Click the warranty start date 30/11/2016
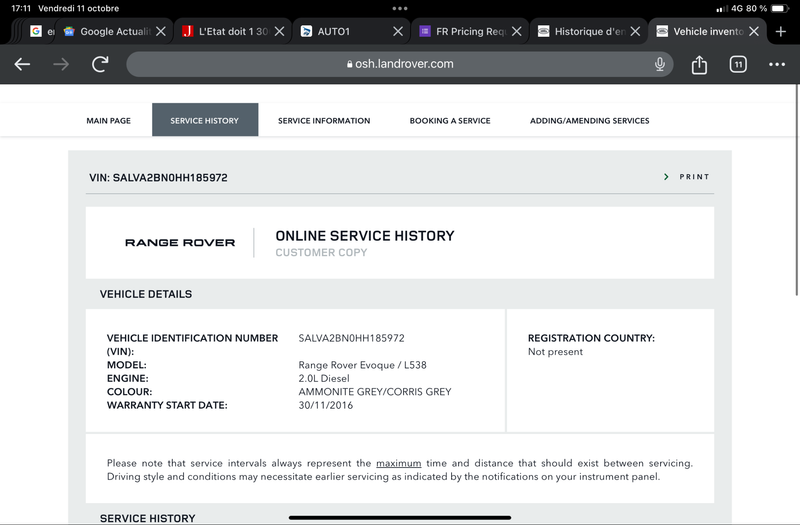 tap(326, 405)
